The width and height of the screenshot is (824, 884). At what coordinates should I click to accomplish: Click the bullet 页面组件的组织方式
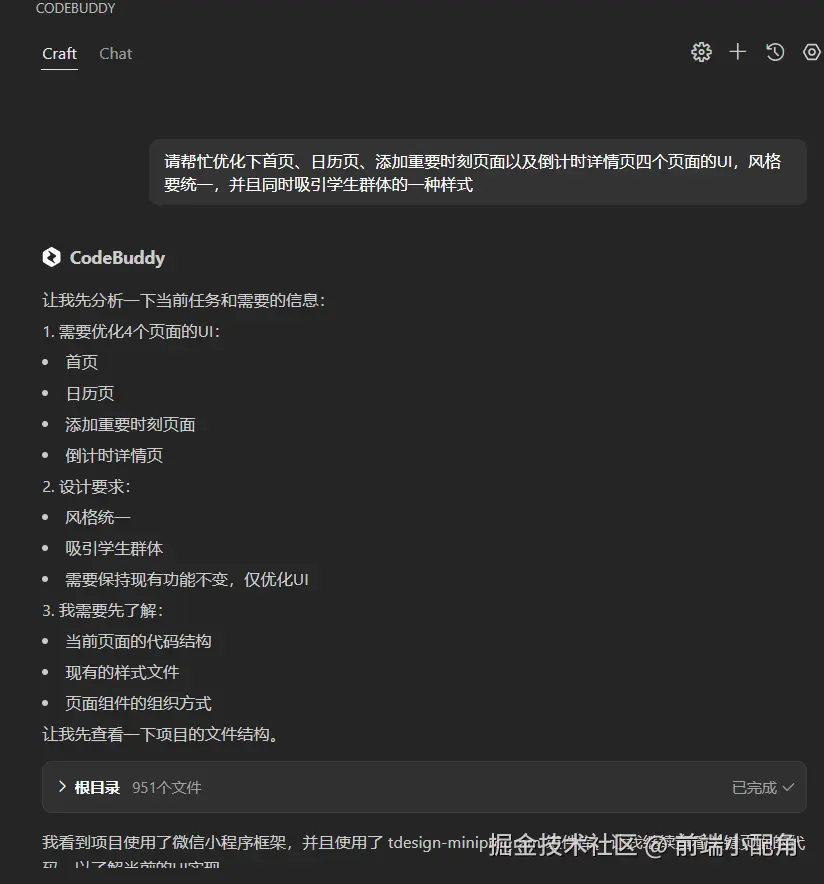tap(138, 703)
